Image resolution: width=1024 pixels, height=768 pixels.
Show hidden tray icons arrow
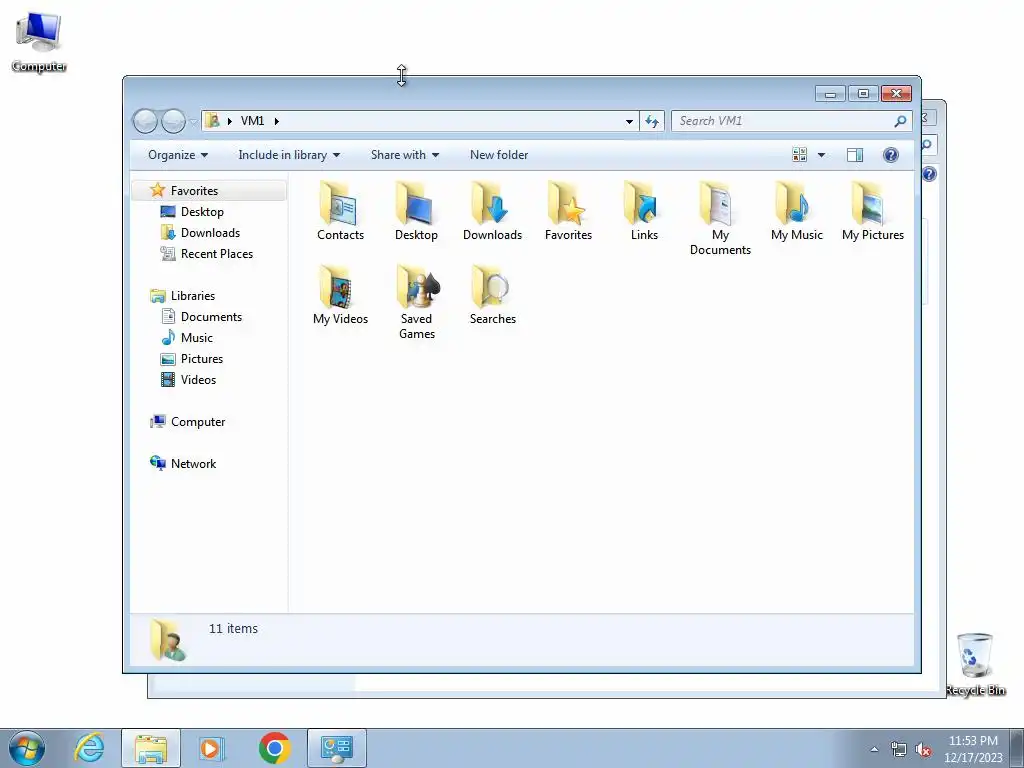[x=874, y=750]
